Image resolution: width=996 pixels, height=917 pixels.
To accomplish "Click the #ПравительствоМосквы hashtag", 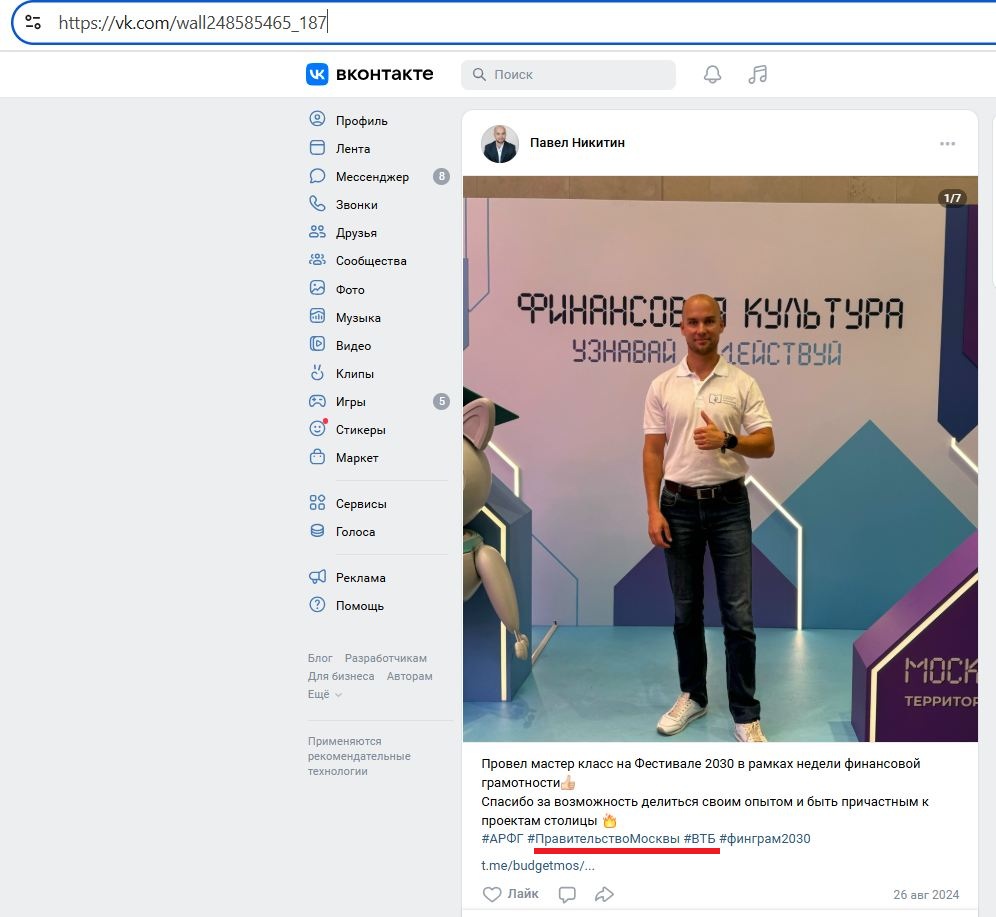I will pyautogui.click(x=603, y=838).
